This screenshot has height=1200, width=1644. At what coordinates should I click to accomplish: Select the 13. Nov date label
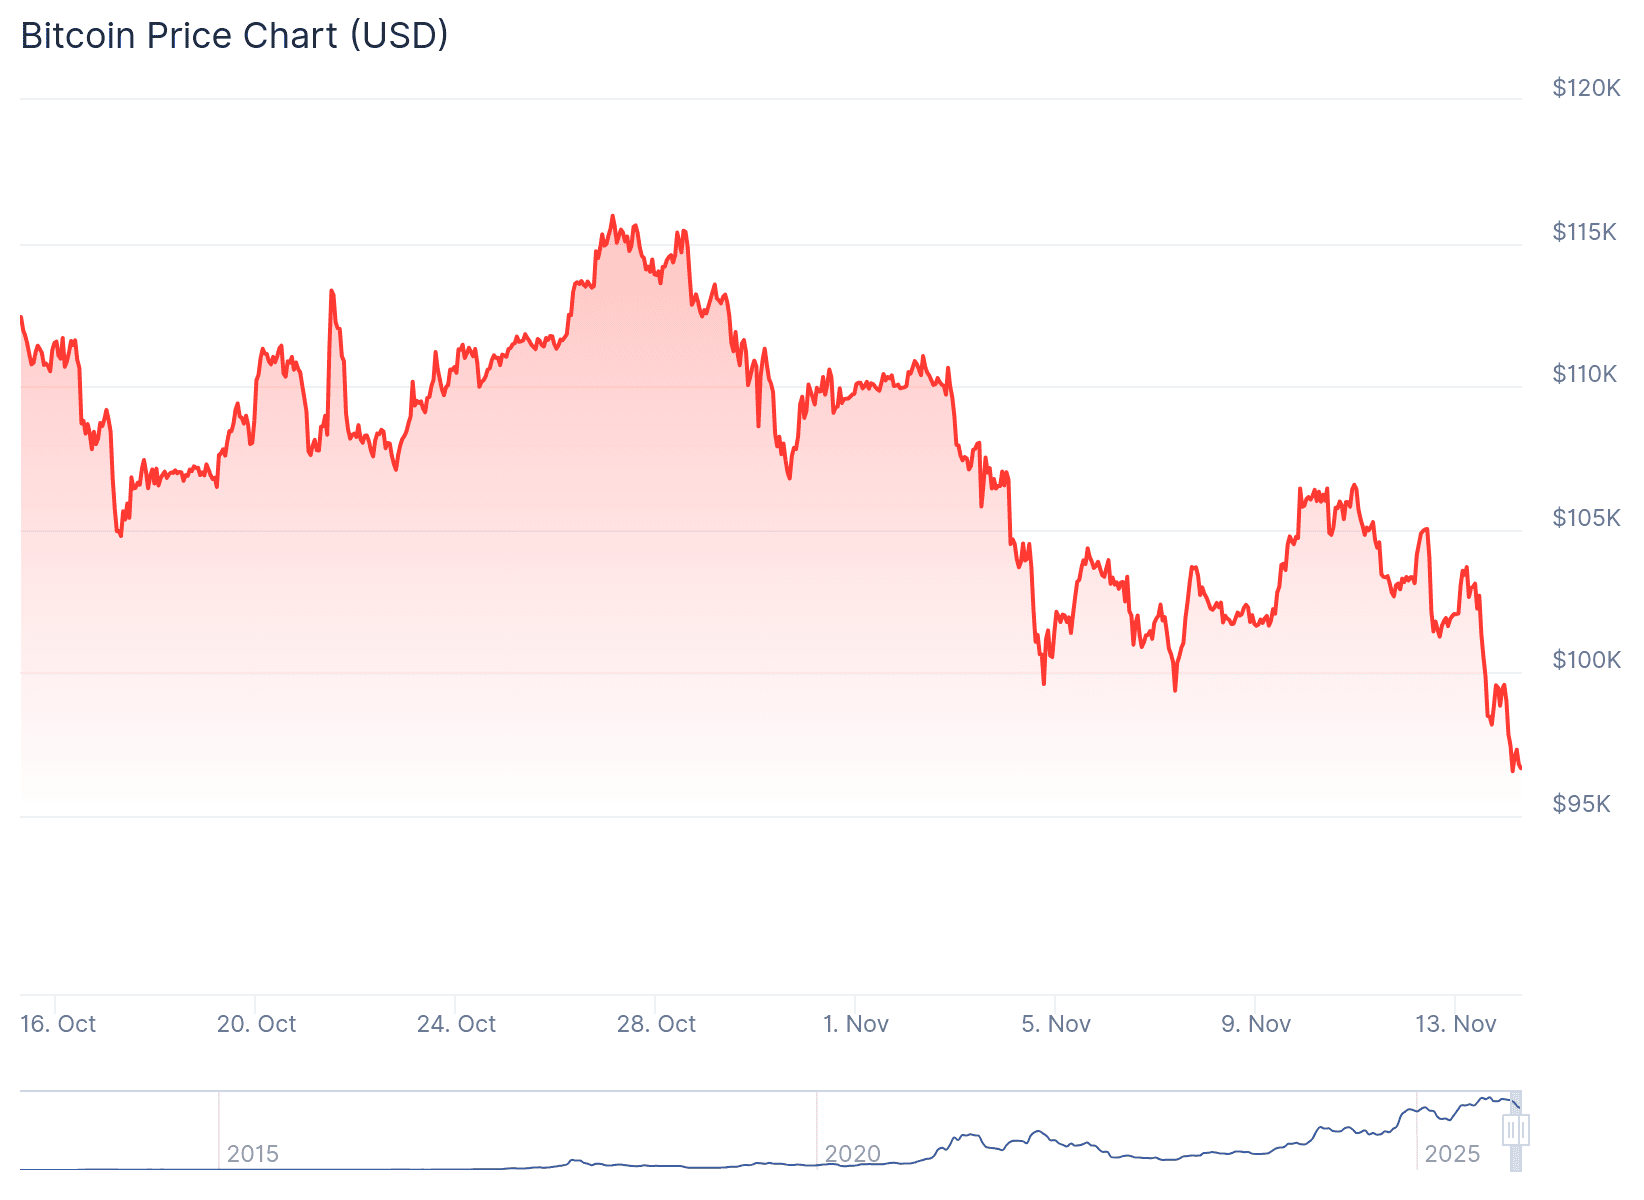click(1456, 1024)
